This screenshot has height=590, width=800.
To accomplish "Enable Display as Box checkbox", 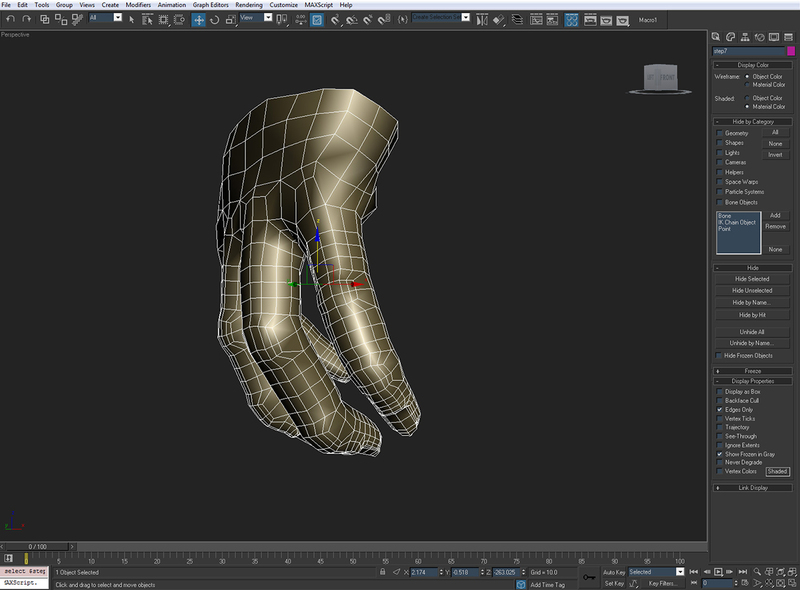I will click(x=719, y=391).
